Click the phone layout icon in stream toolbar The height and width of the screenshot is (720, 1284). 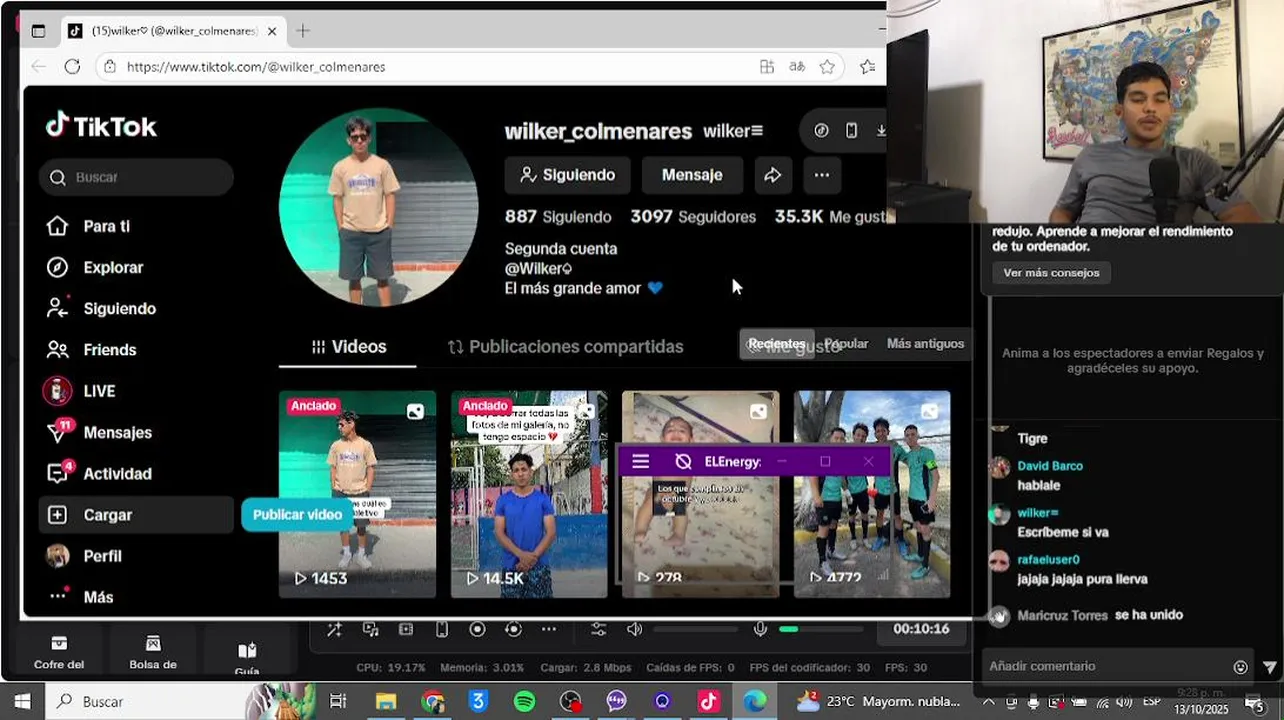(x=442, y=629)
